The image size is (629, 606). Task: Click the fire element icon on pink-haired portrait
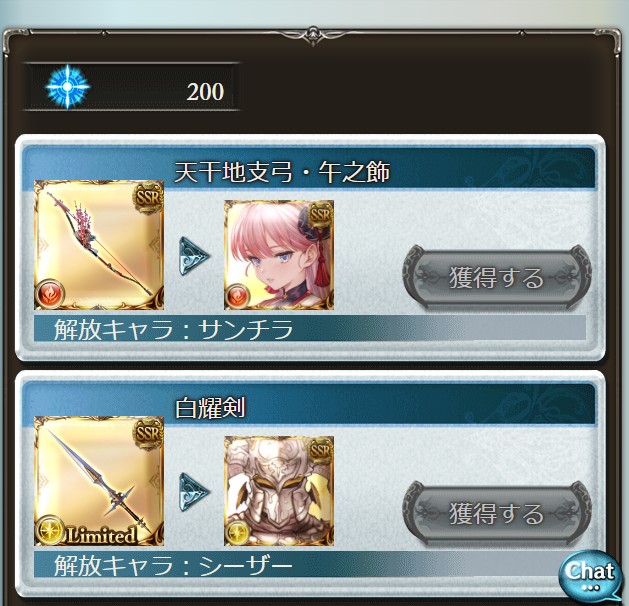[x=237, y=297]
